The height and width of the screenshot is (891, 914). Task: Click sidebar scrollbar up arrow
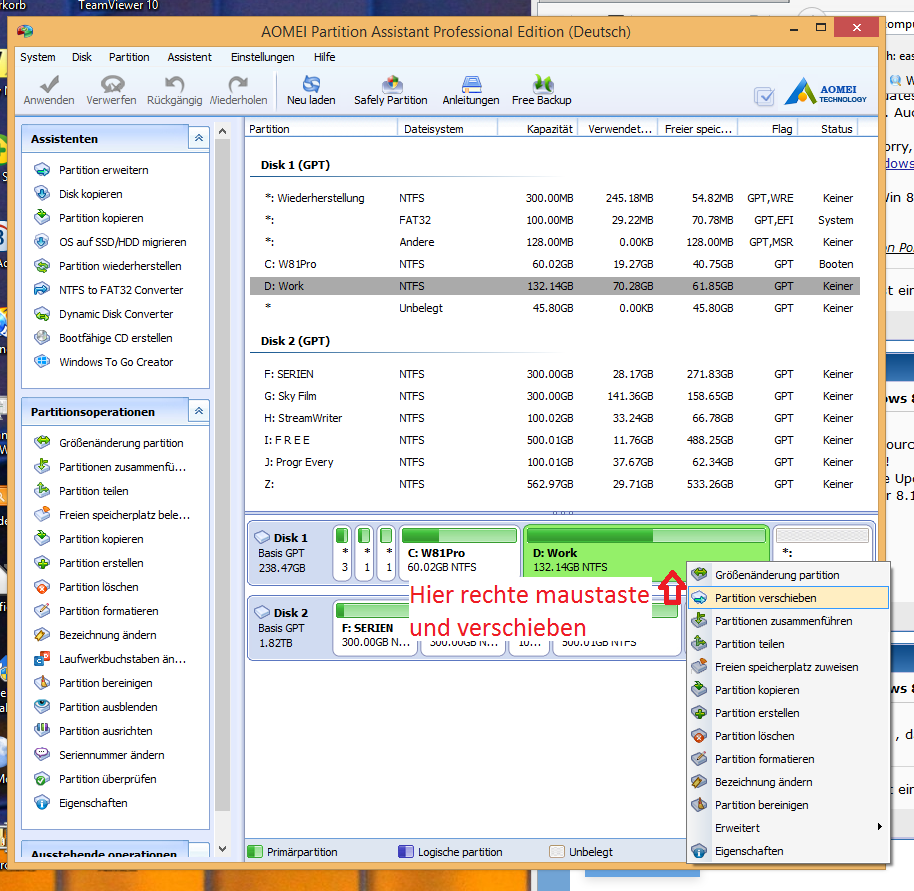pyautogui.click(x=222, y=131)
